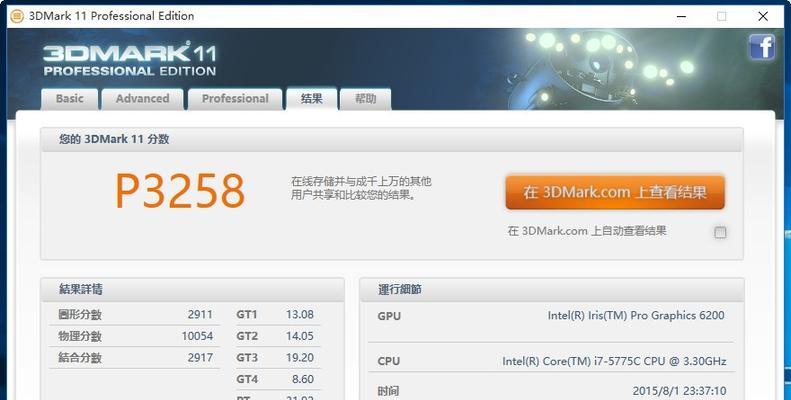Open the 帮助 tab
Image resolution: width=791 pixels, height=400 pixels.
tap(365, 99)
